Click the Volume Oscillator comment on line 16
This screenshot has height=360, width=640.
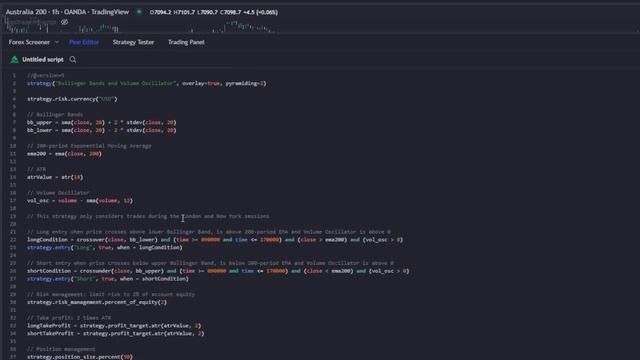pos(58,193)
